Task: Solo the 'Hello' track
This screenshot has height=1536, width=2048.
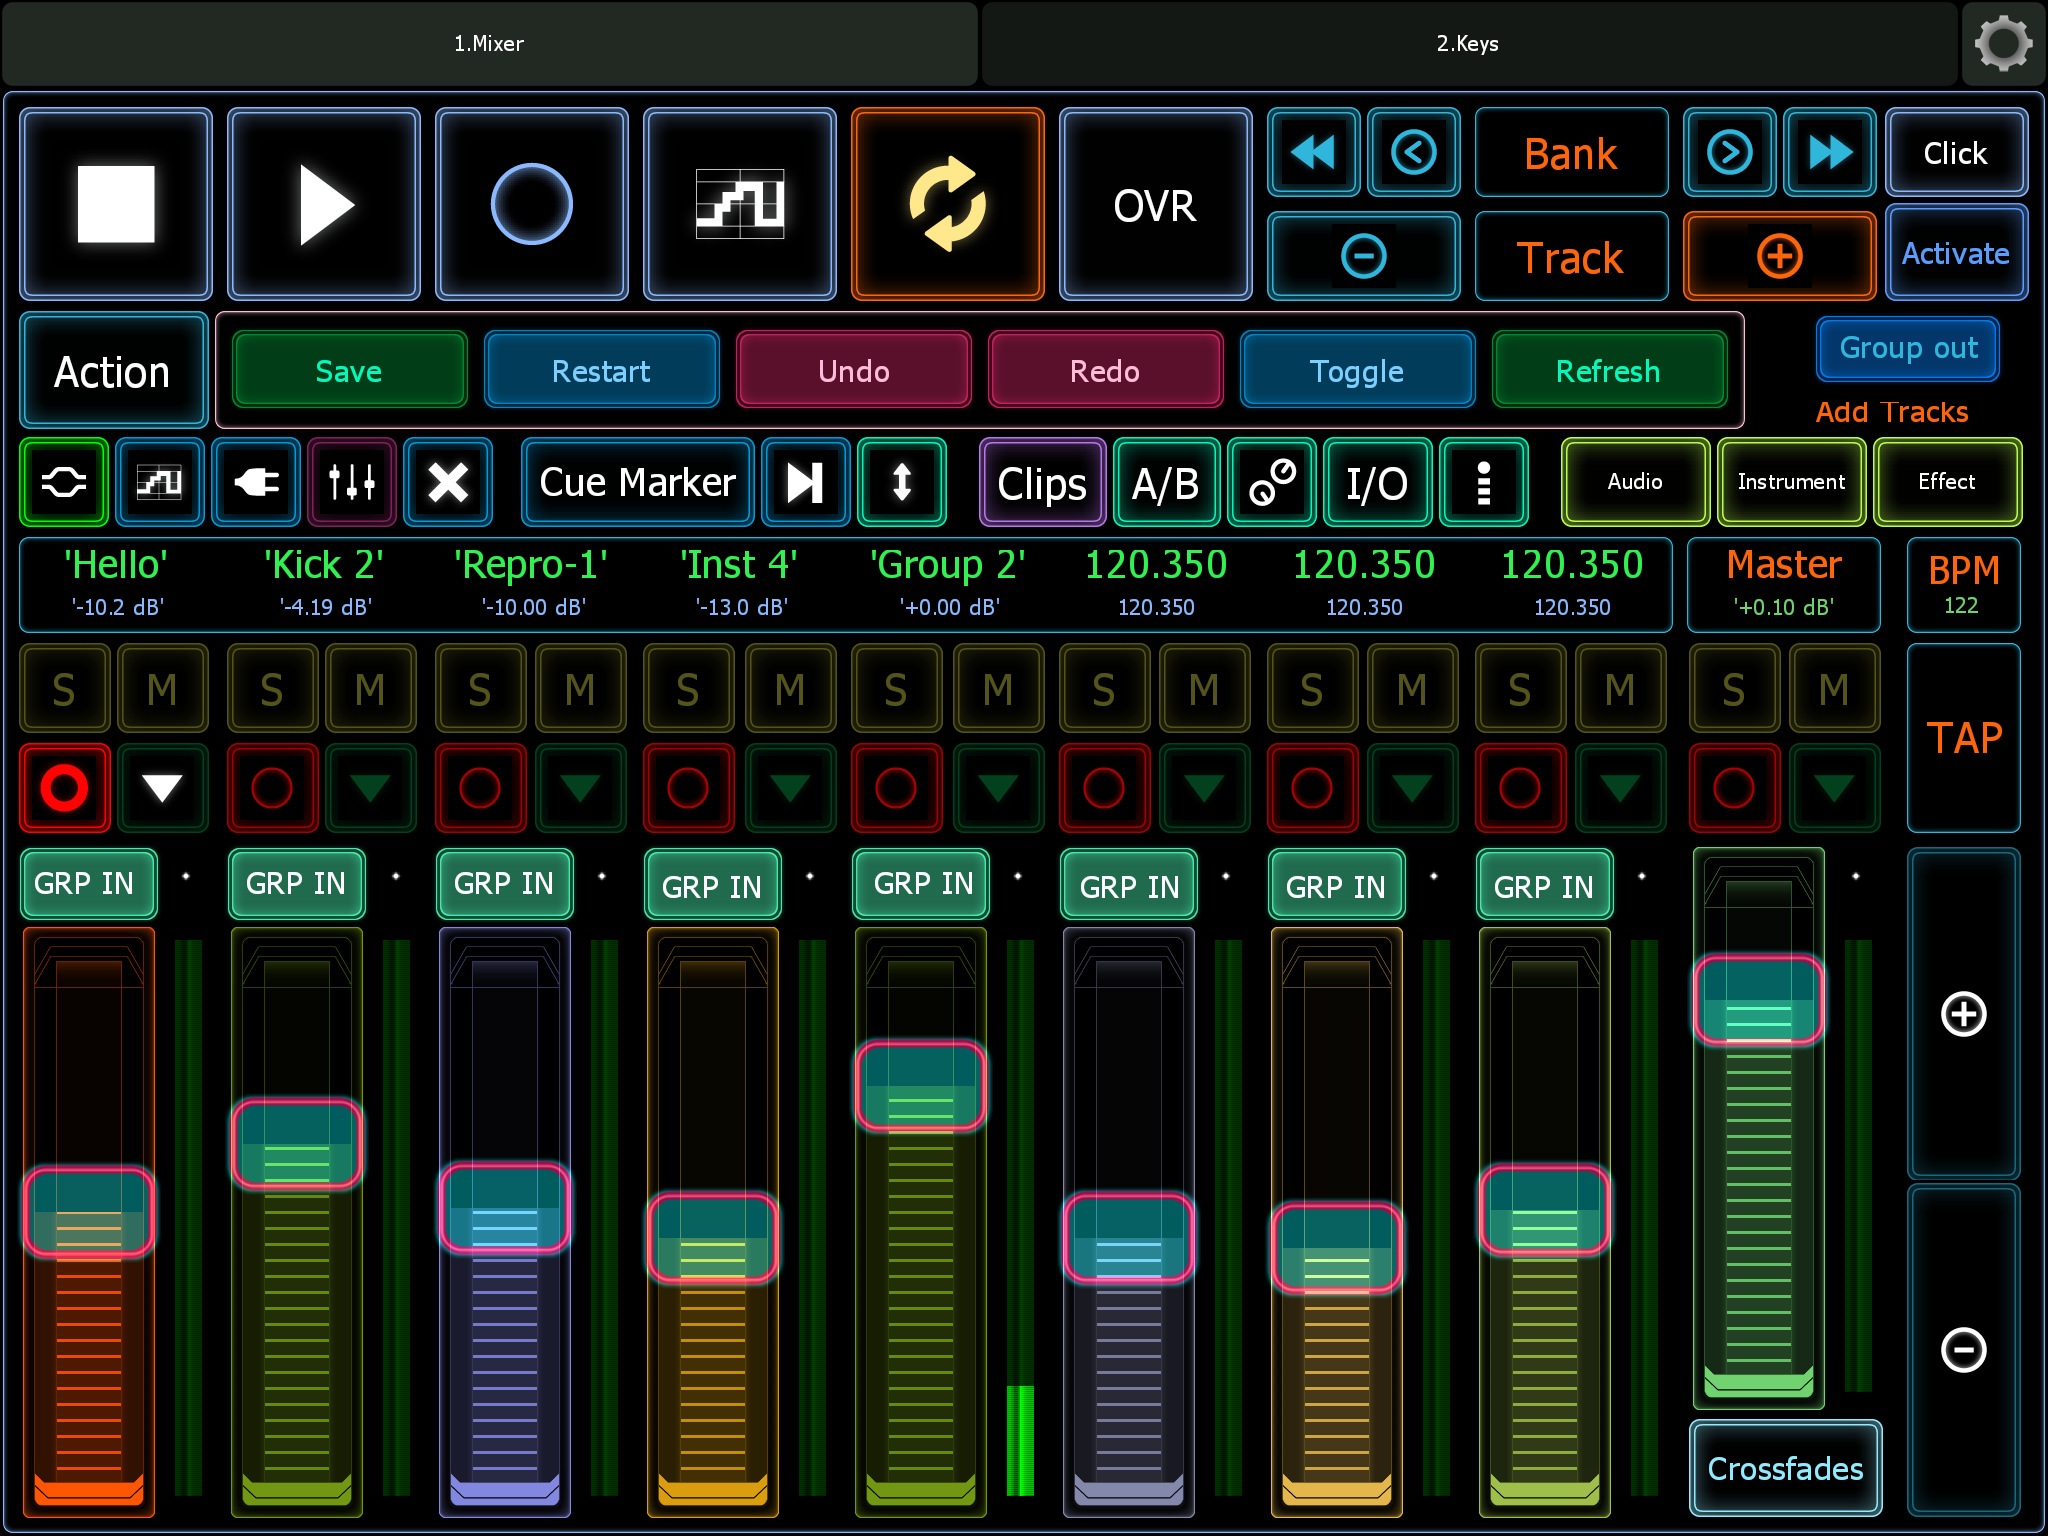Action: click(64, 689)
